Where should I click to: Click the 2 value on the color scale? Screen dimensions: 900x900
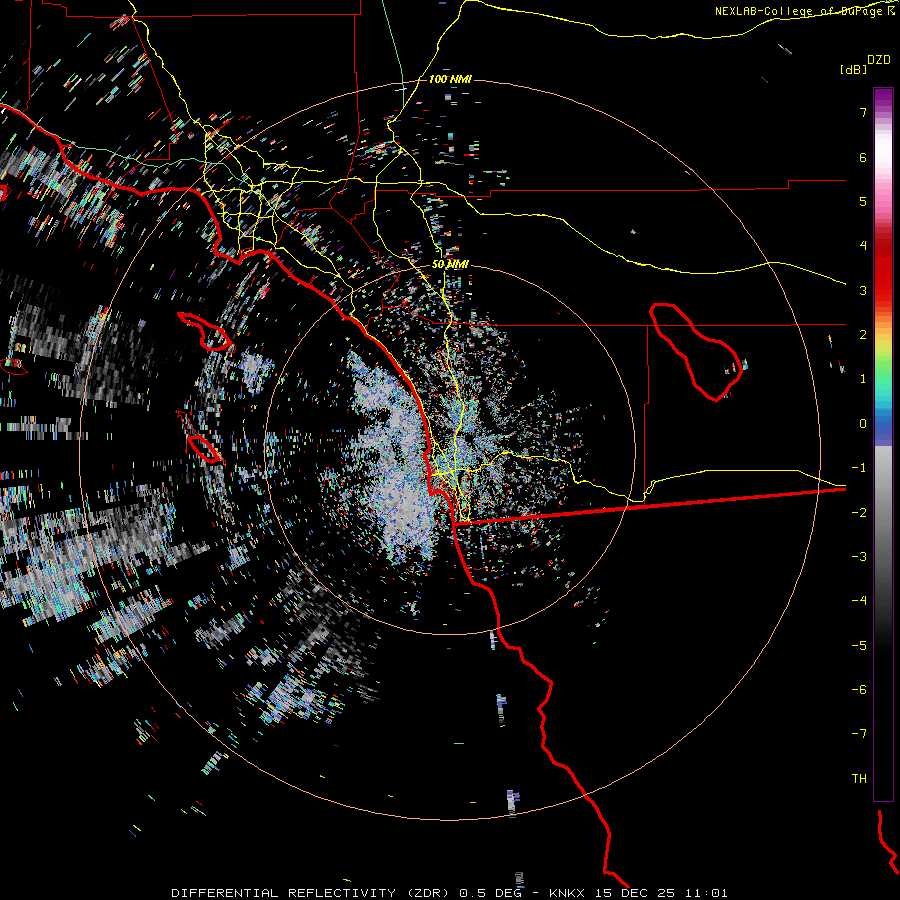coord(863,335)
